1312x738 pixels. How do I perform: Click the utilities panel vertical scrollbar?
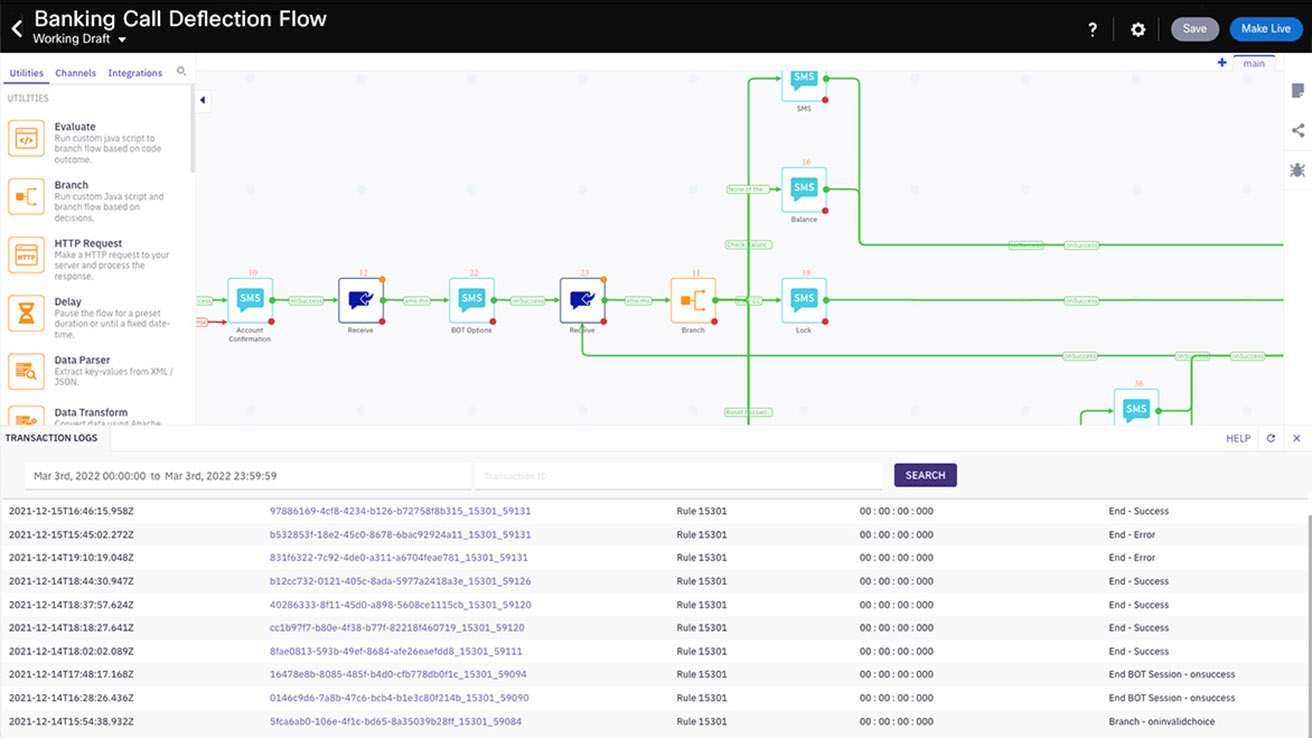(x=192, y=130)
